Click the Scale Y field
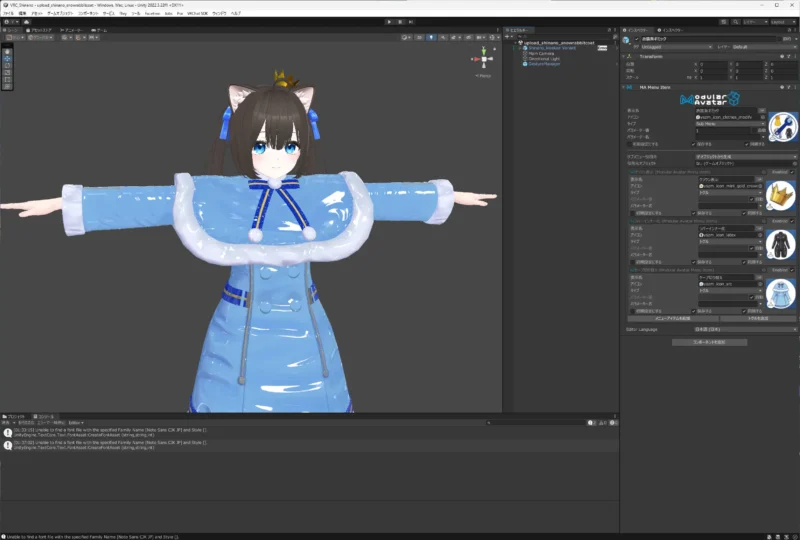This screenshot has width=800, height=540. point(747,78)
